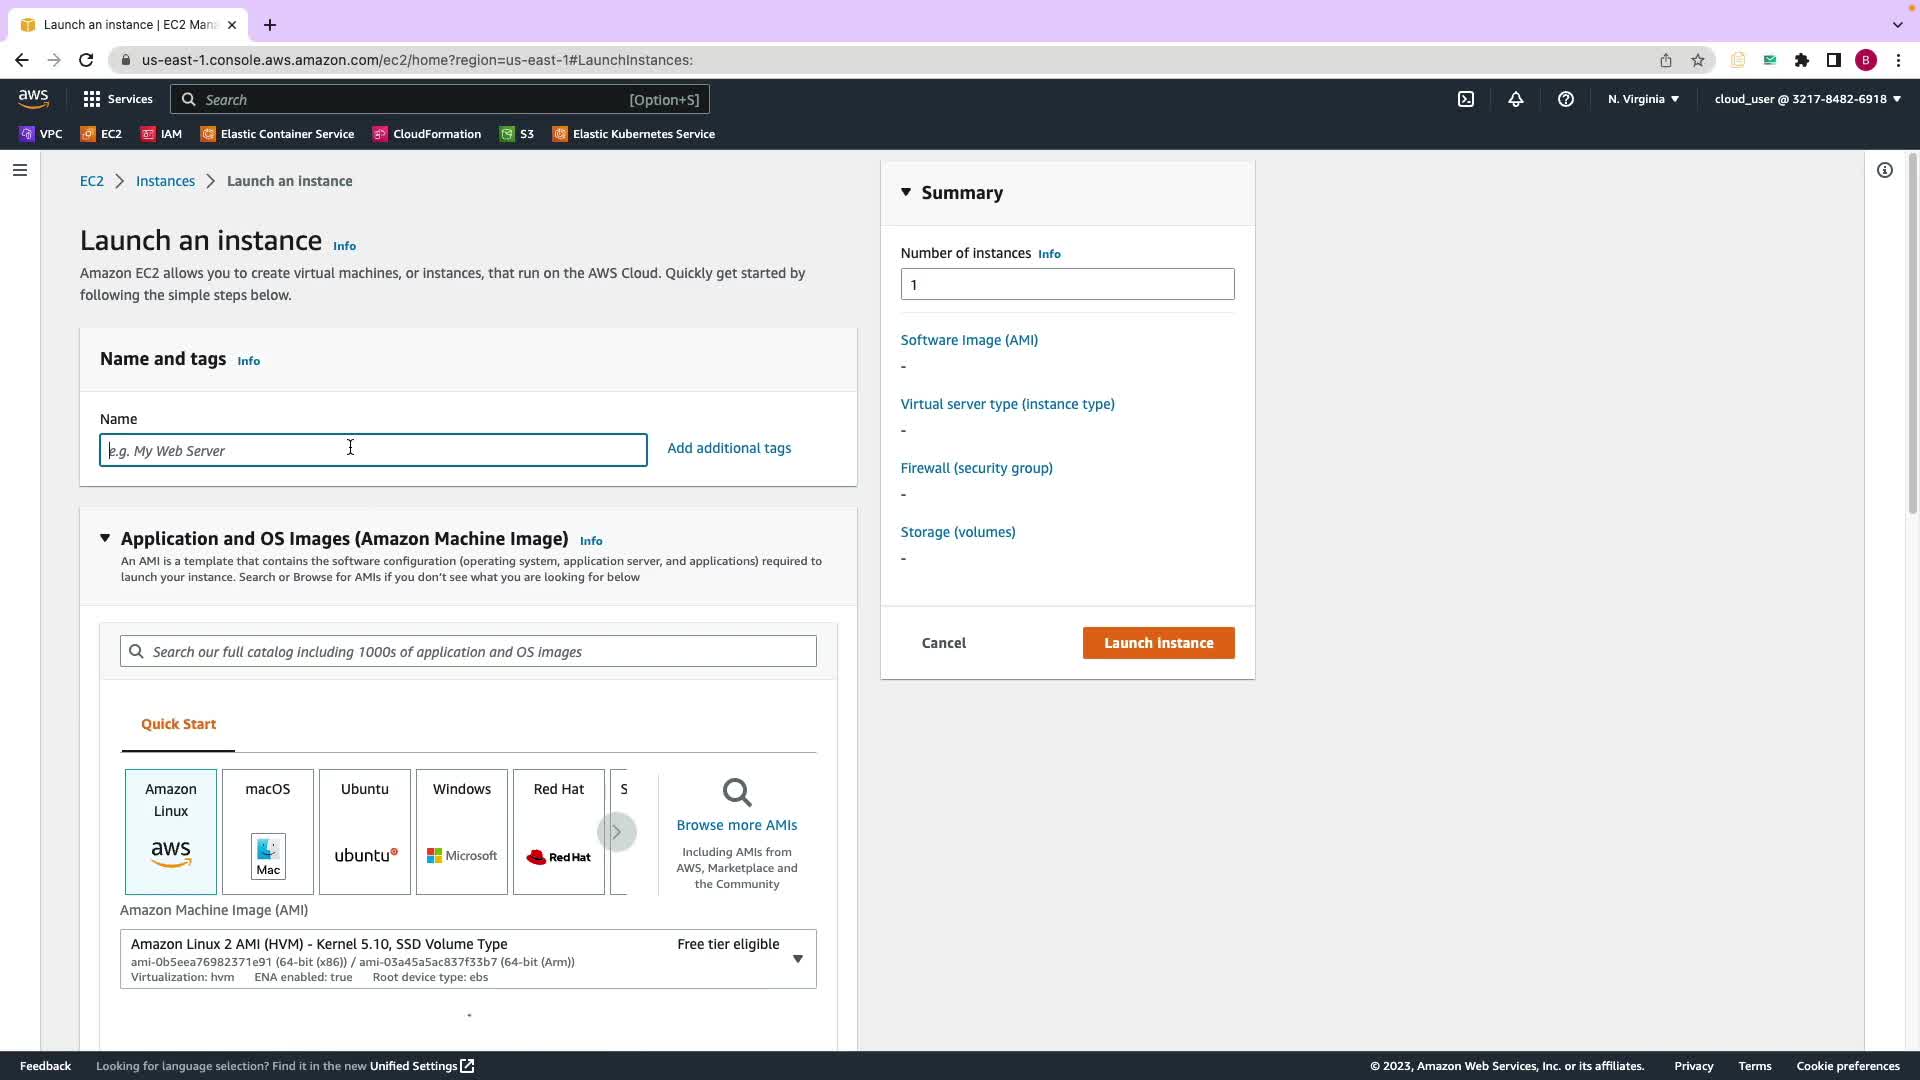Open the info panel icon at right
Screen dimensions: 1920x1080
point(1885,170)
